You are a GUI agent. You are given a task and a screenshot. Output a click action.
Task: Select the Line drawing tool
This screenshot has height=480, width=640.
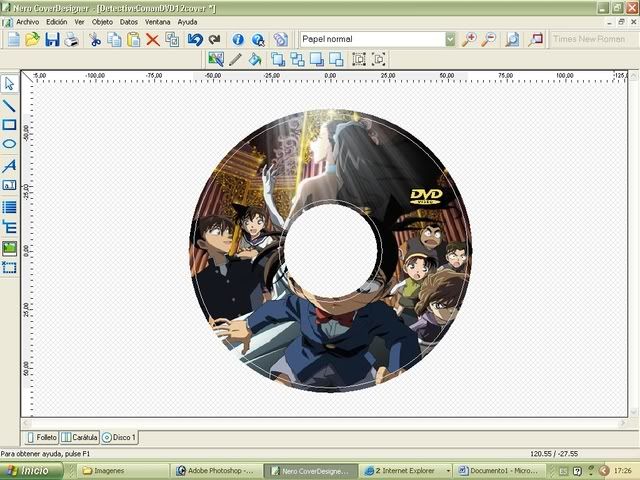pos(9,106)
